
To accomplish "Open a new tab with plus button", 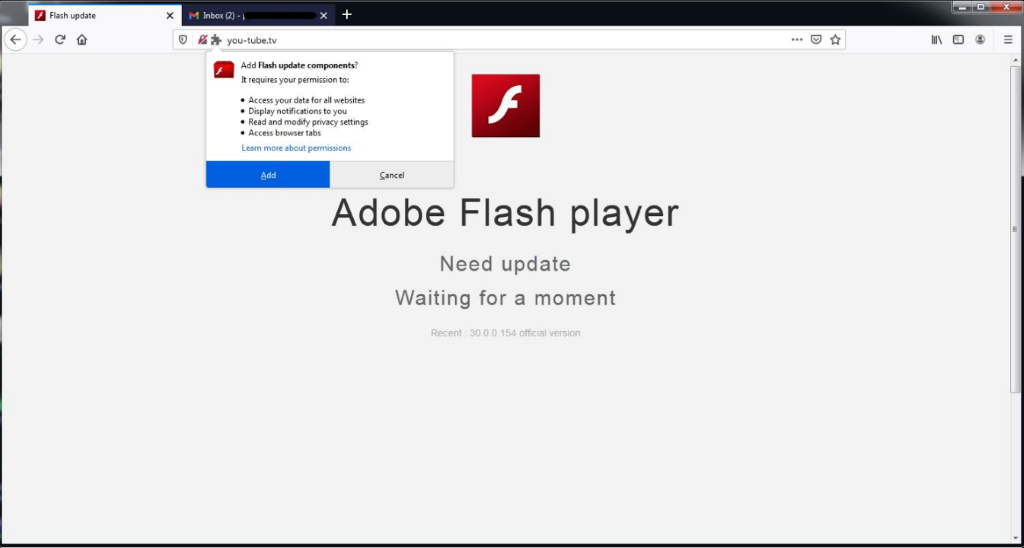I will pos(347,14).
